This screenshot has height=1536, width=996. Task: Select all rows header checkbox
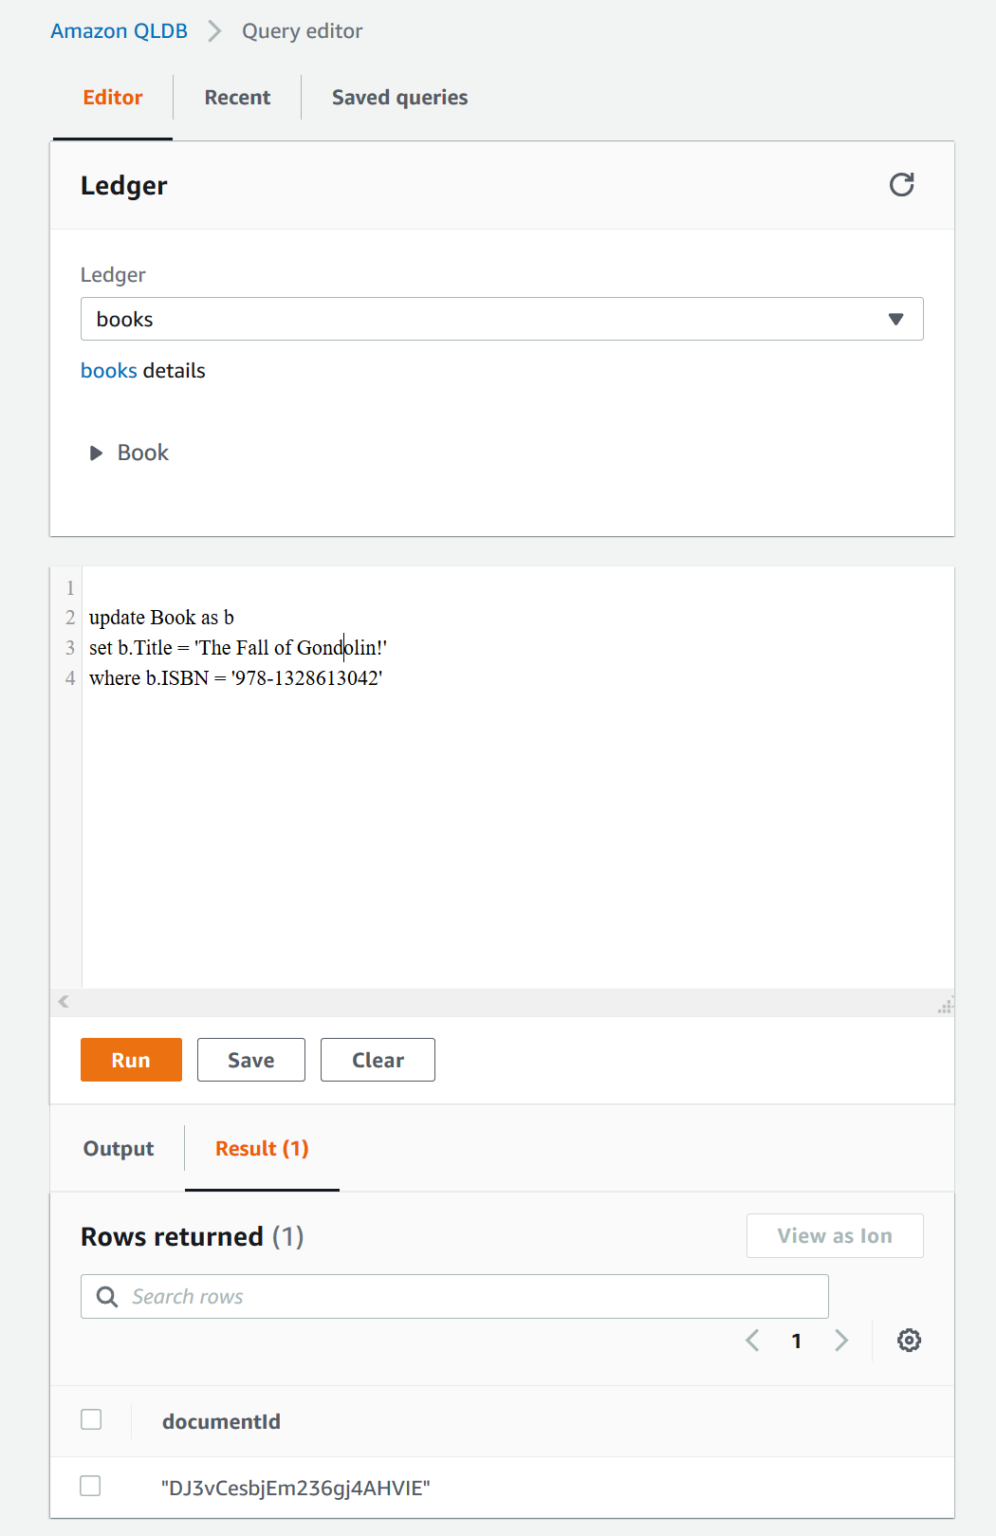[x=91, y=1420]
